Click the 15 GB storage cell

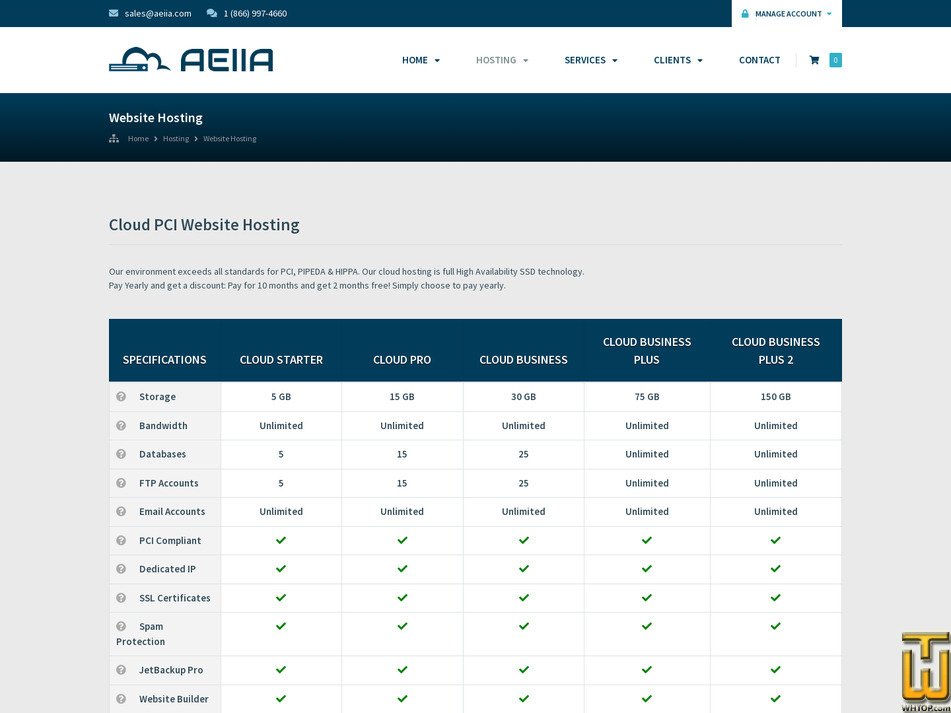coord(402,397)
